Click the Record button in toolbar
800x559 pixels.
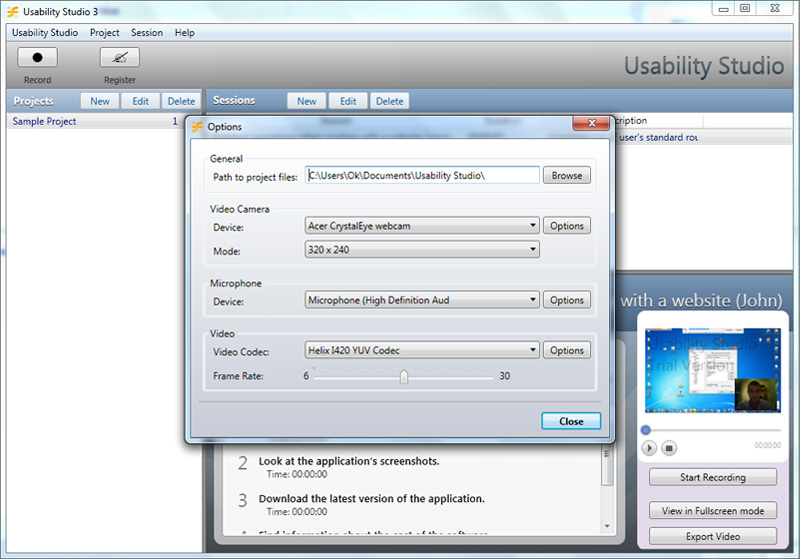37,57
